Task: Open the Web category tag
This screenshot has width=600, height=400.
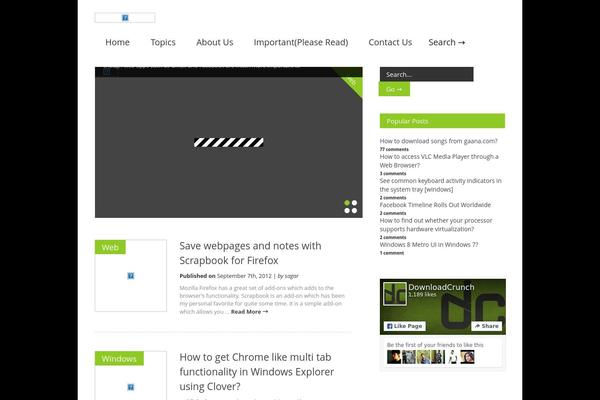Action: click(x=110, y=247)
